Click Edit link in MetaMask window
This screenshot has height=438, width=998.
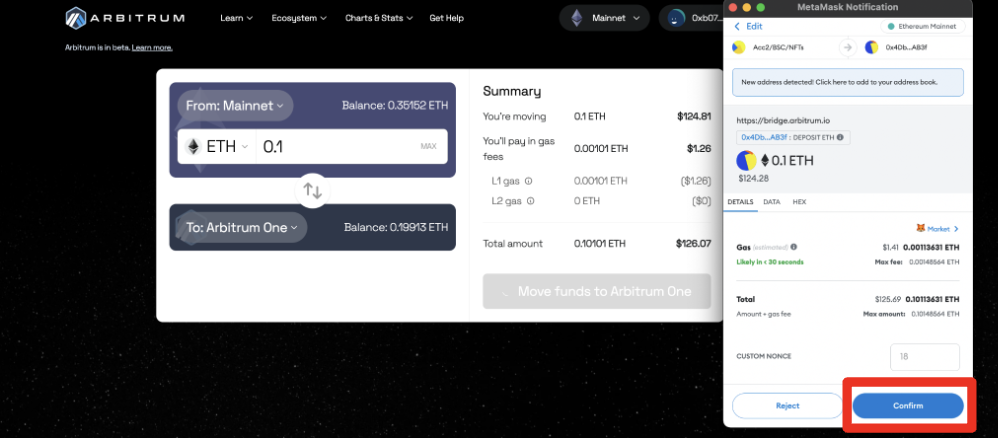point(754,26)
